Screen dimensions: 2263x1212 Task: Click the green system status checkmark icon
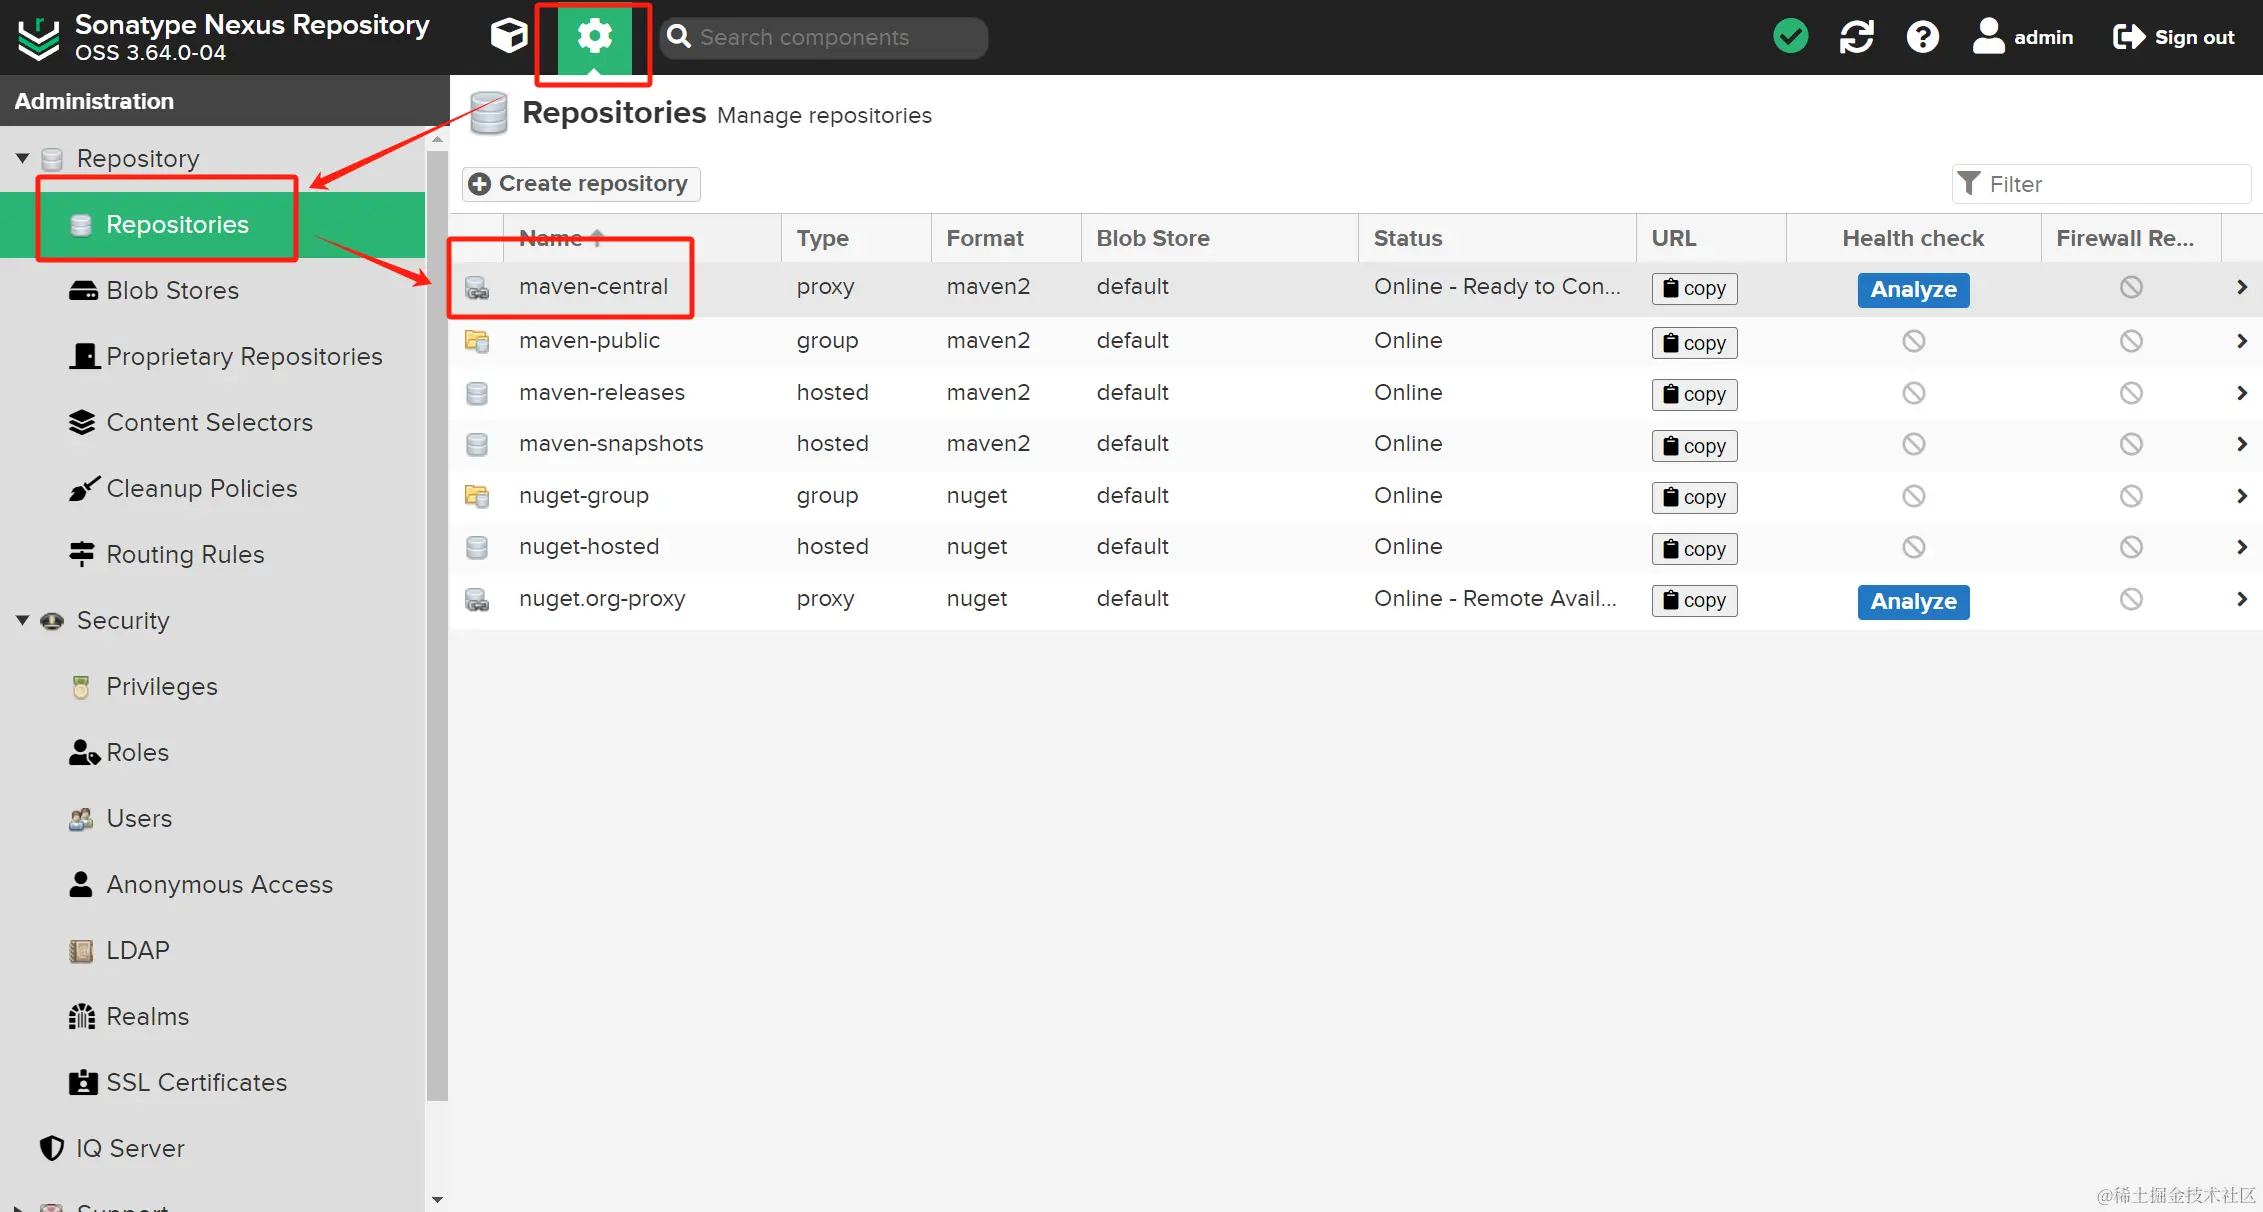coord(1790,37)
